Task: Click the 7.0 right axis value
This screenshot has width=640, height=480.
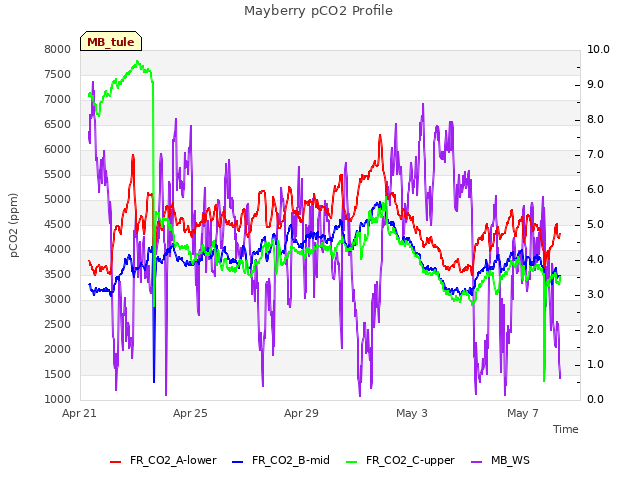Action: coord(596,155)
